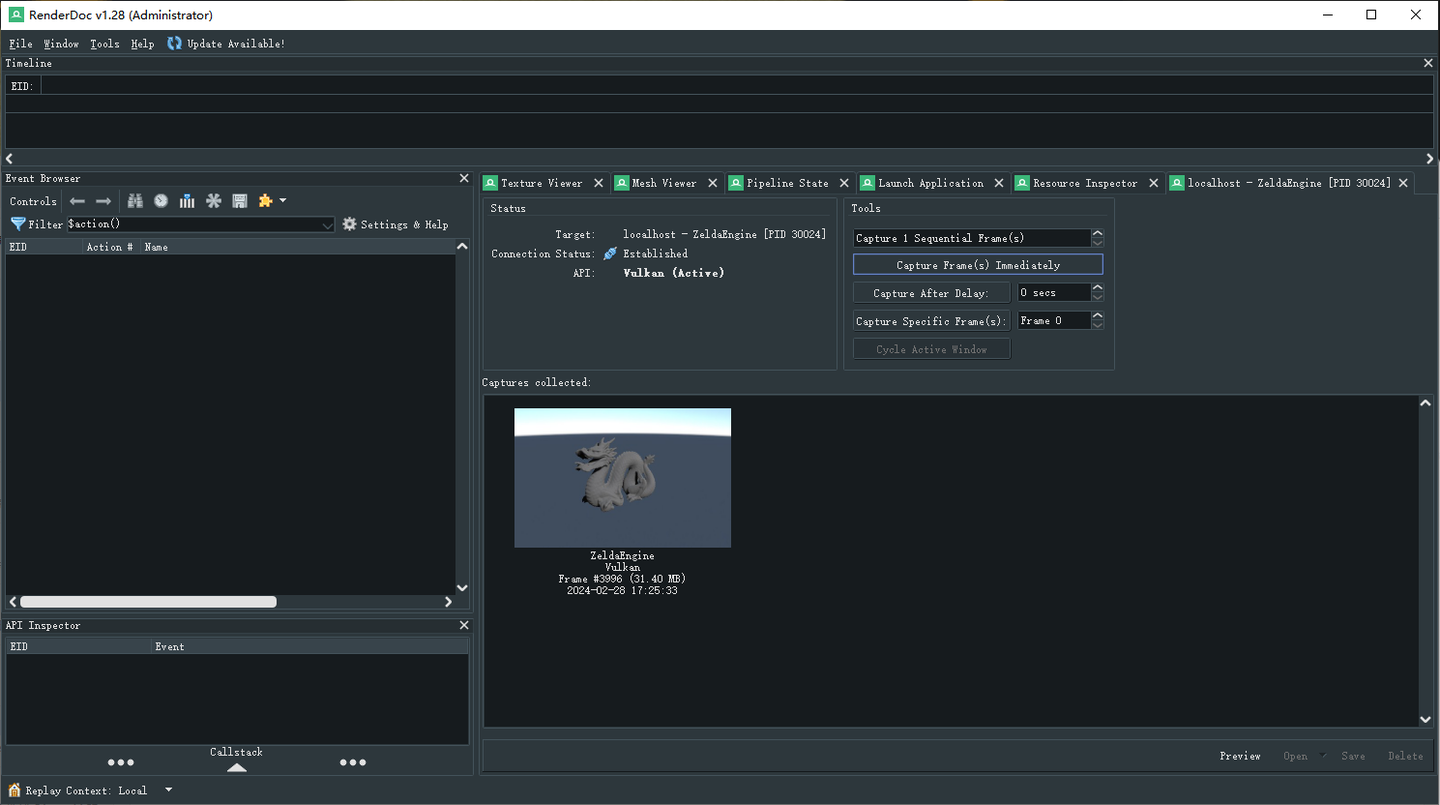Click the left arrow previous action icon
This screenshot has height=805, width=1440.
pyautogui.click(x=77, y=201)
